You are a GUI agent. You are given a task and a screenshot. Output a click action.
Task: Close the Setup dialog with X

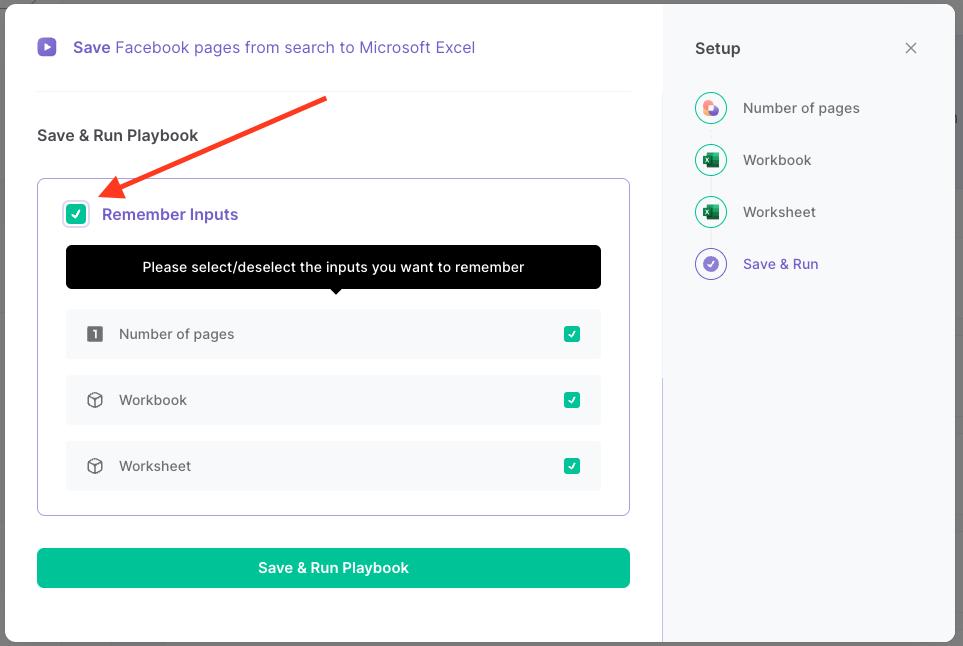911,48
